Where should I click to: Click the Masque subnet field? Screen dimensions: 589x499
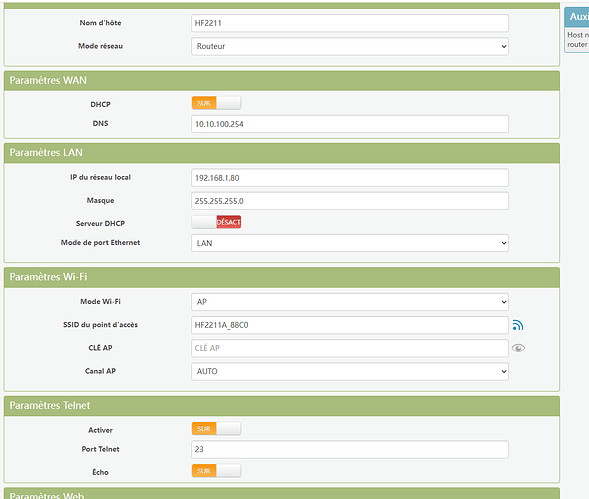[x=350, y=201]
